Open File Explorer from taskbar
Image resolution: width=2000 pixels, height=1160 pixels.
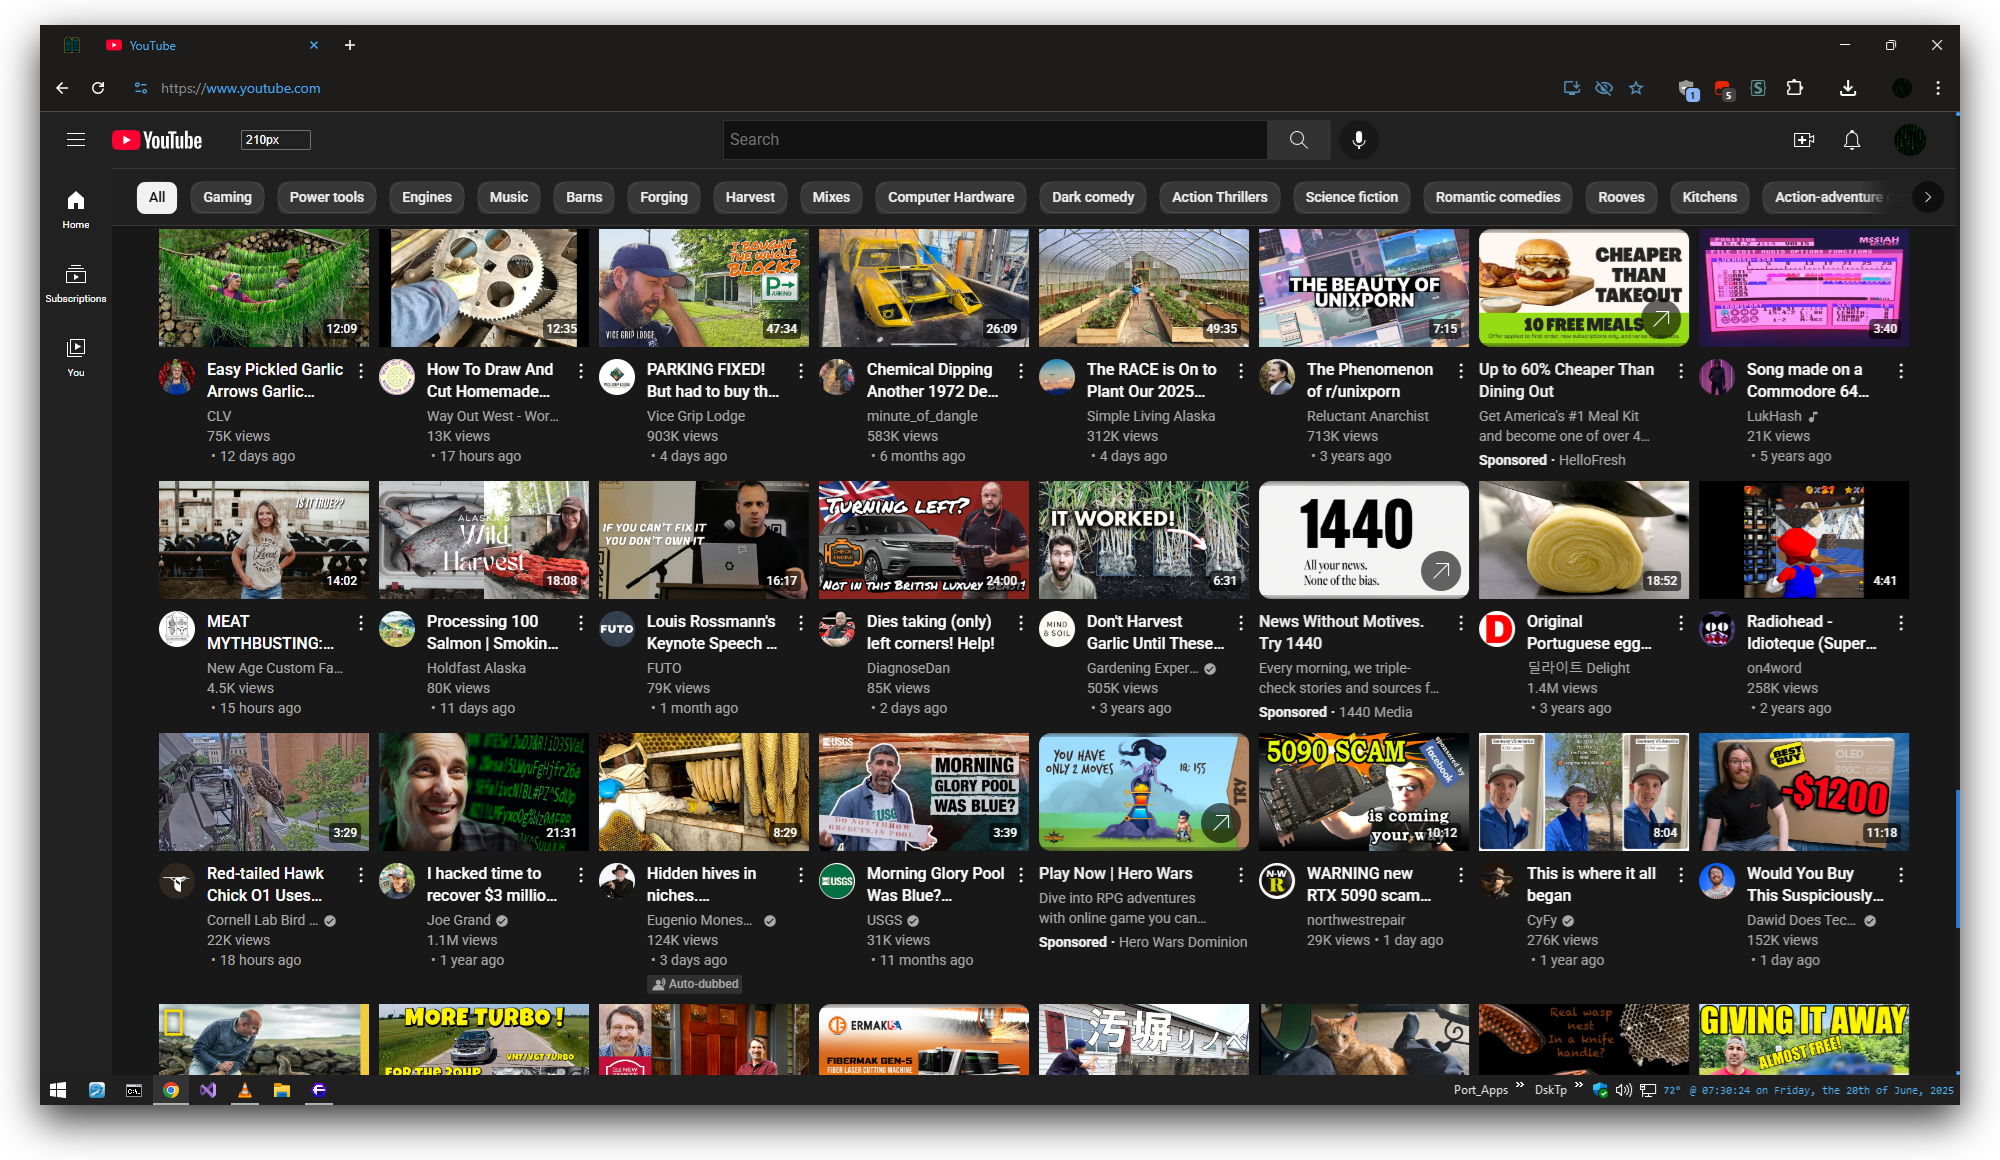click(x=282, y=1090)
